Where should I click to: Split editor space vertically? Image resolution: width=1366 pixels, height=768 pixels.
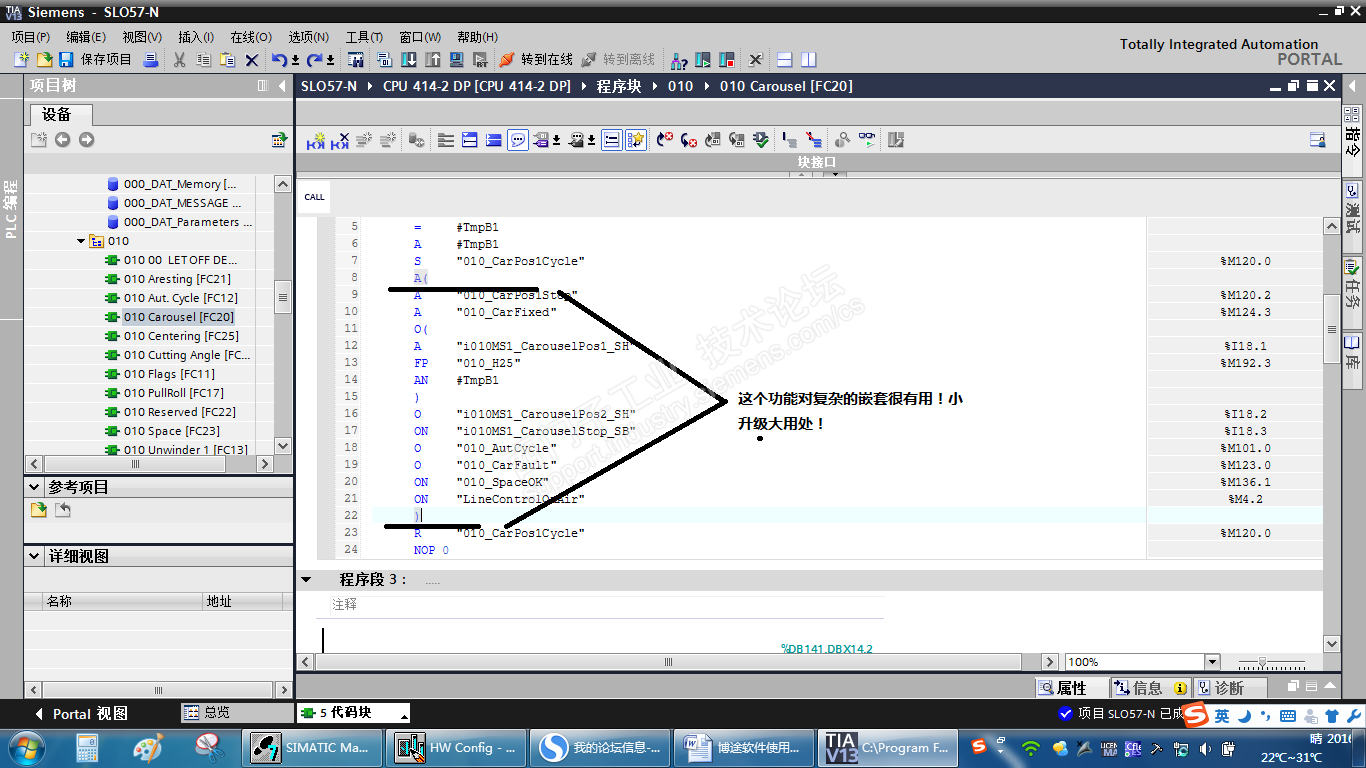[x=808, y=60]
